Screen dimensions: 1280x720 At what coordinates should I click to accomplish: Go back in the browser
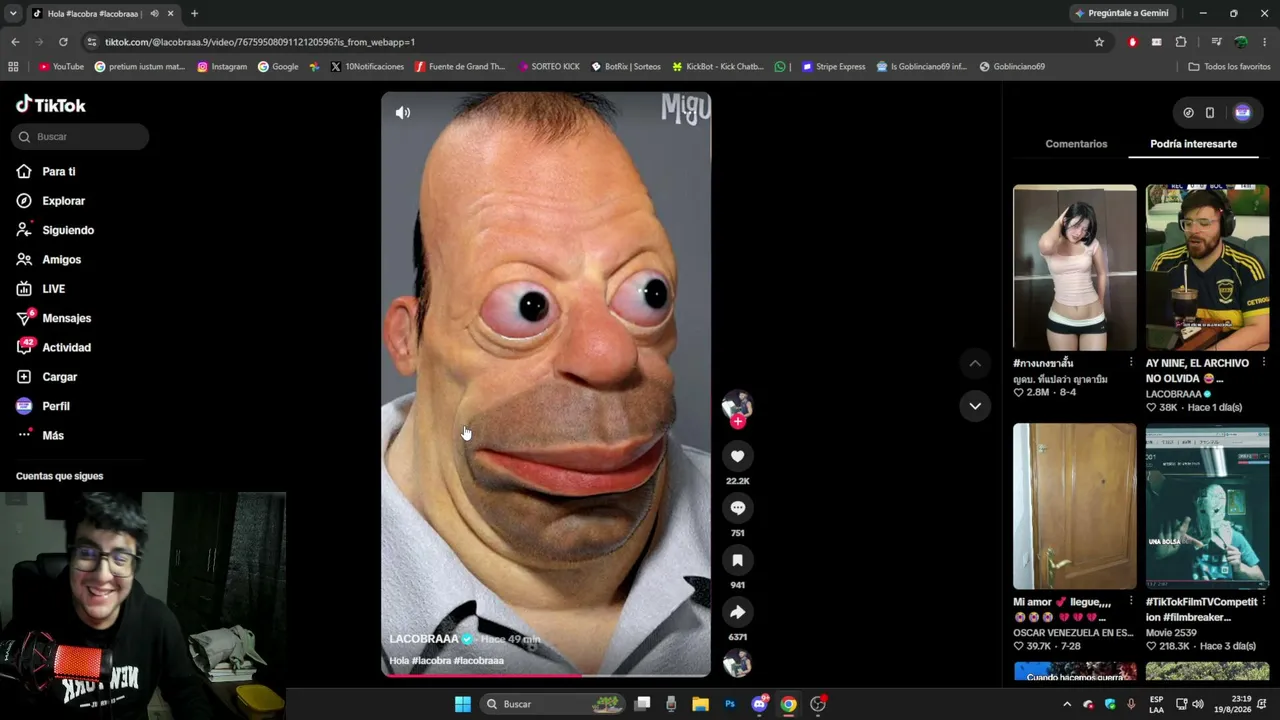15,42
